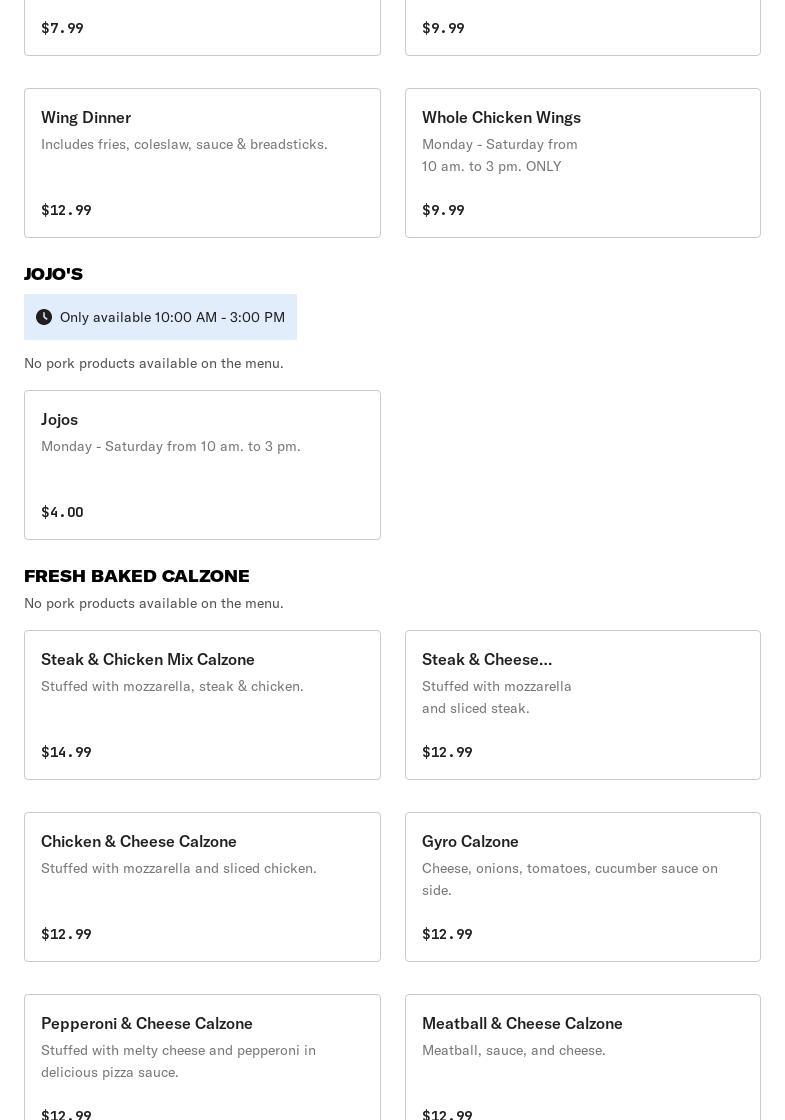The height and width of the screenshot is (1120, 785).
Task: Click the $9.99 item card at top right
Action: (x=582, y=27)
